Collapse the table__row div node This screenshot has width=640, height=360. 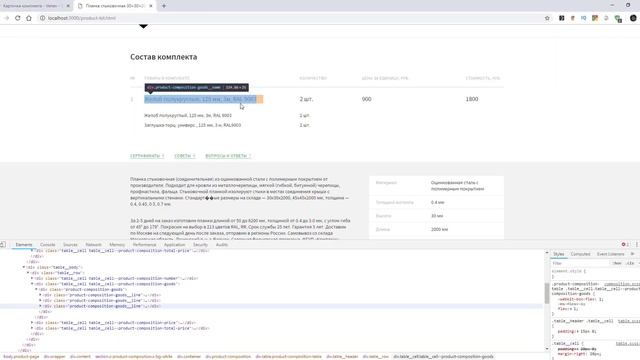(x=28, y=273)
